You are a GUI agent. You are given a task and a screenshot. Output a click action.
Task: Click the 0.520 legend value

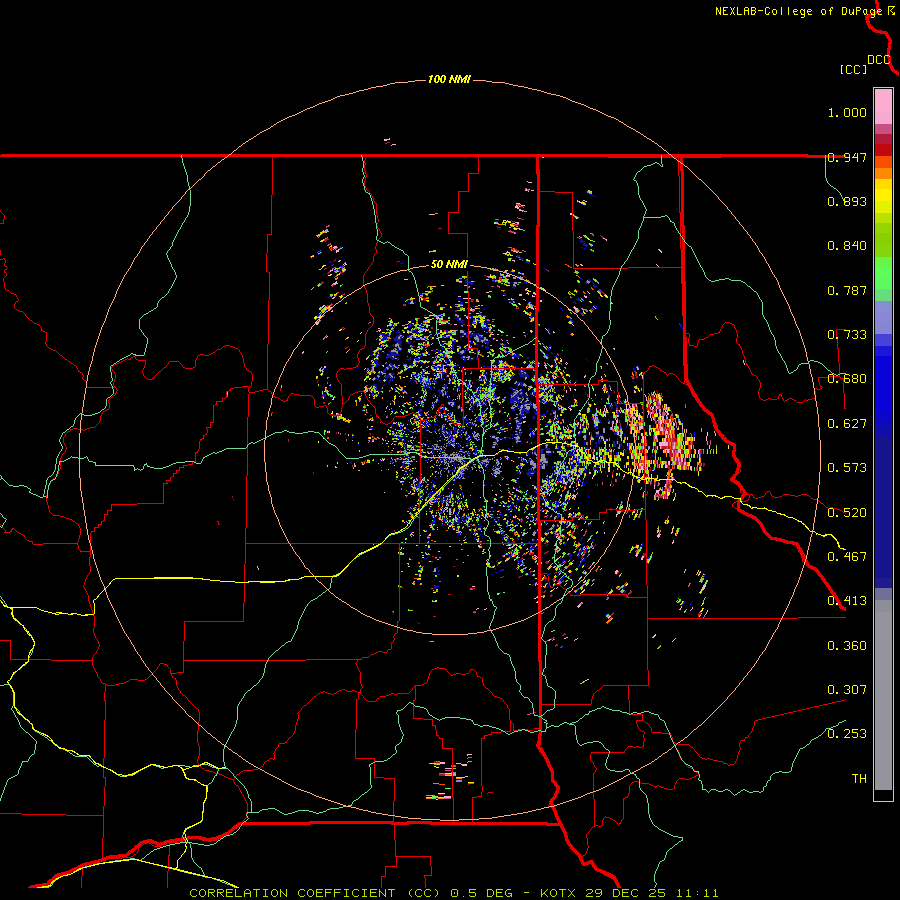coord(847,513)
